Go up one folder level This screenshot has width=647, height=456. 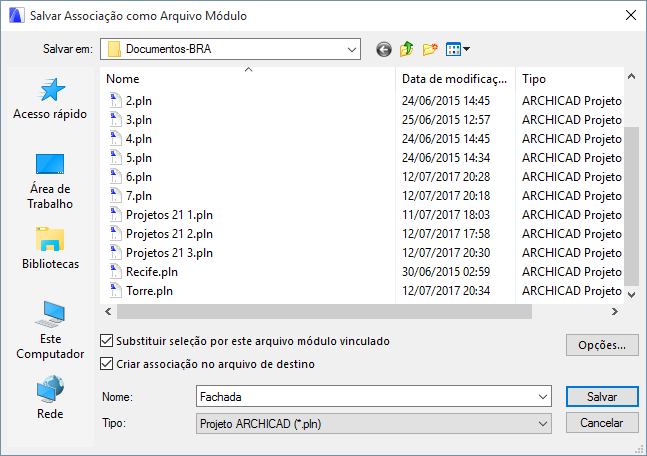pos(406,49)
